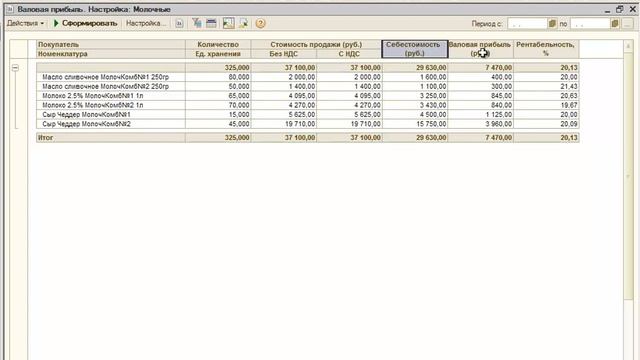The width and height of the screenshot is (640, 360).
Task: Select the Себестоимость (руб.) header cell
Action: click(415, 49)
